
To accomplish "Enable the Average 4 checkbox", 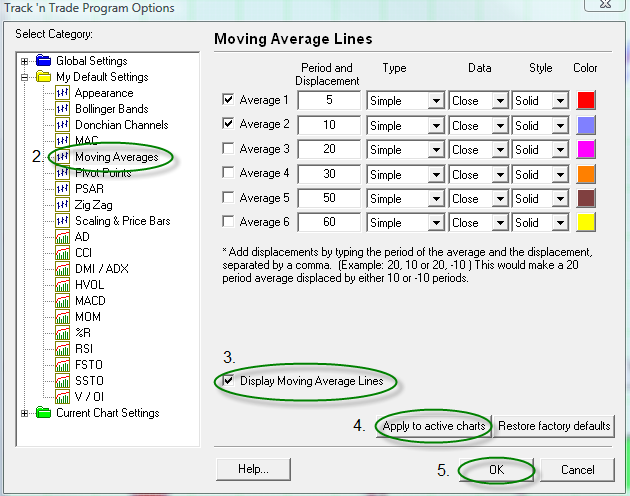I will pyautogui.click(x=228, y=172).
